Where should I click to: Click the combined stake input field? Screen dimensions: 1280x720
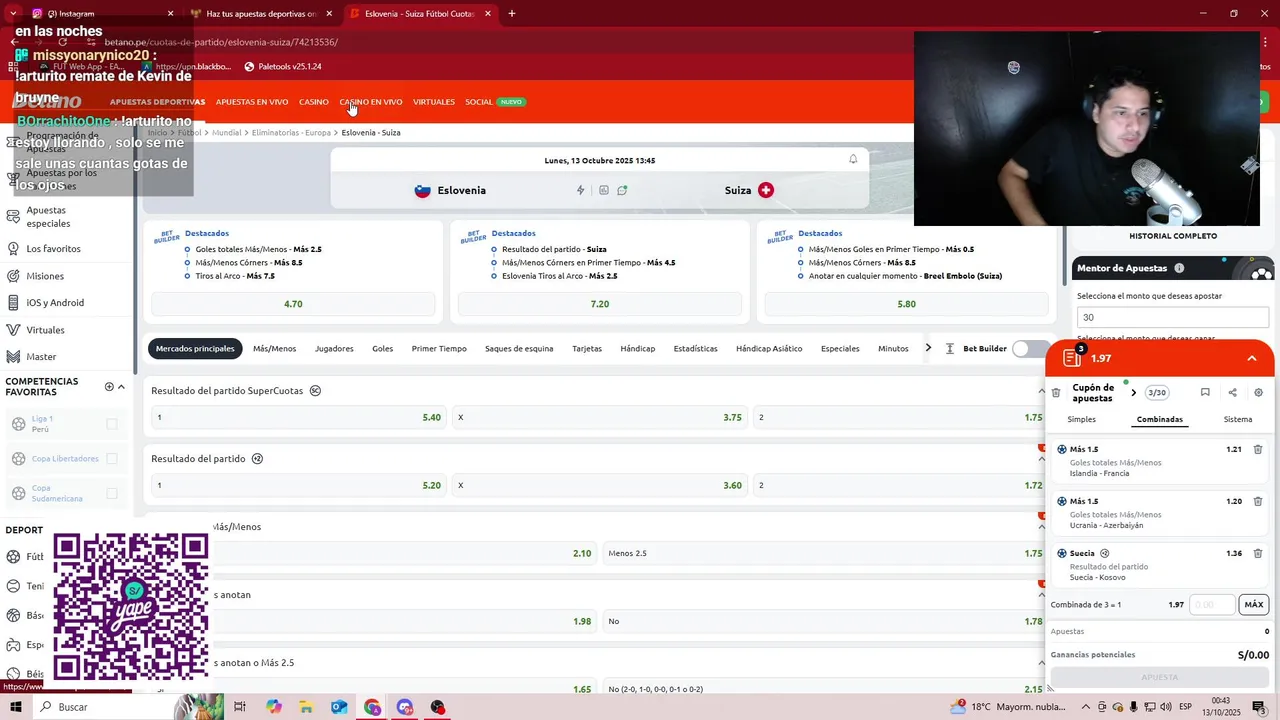(x=1212, y=604)
